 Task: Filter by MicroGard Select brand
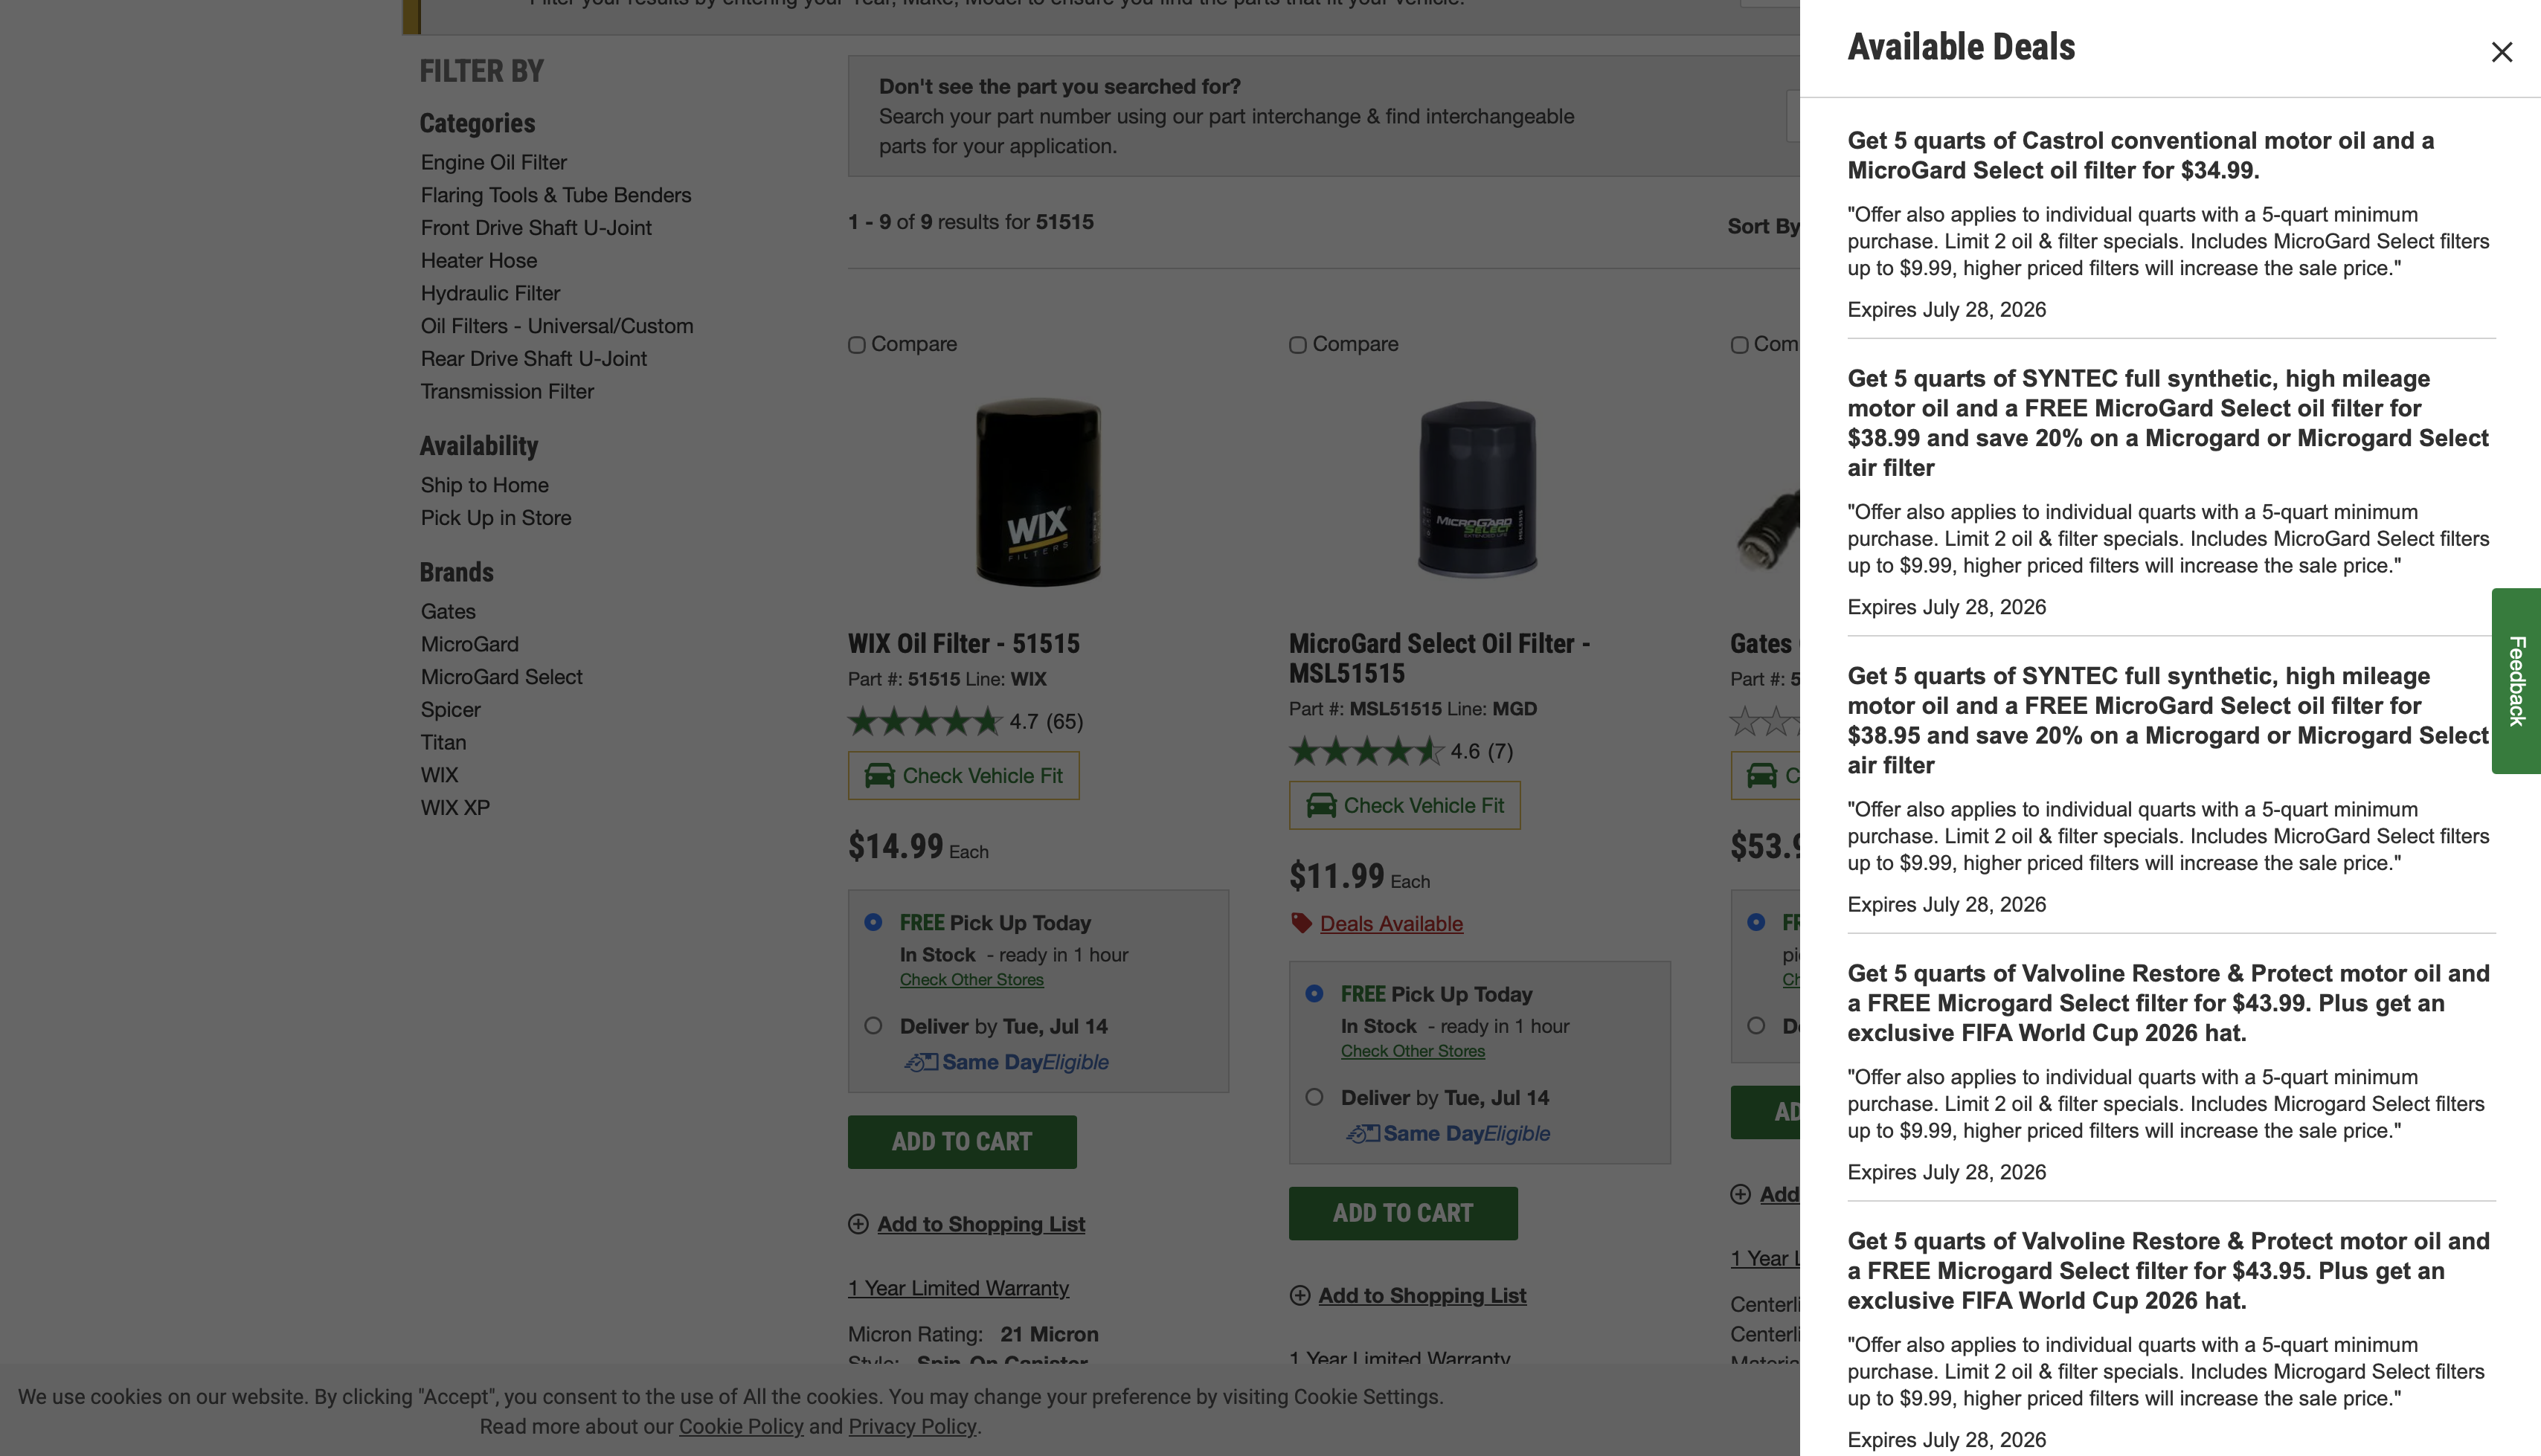click(x=502, y=677)
